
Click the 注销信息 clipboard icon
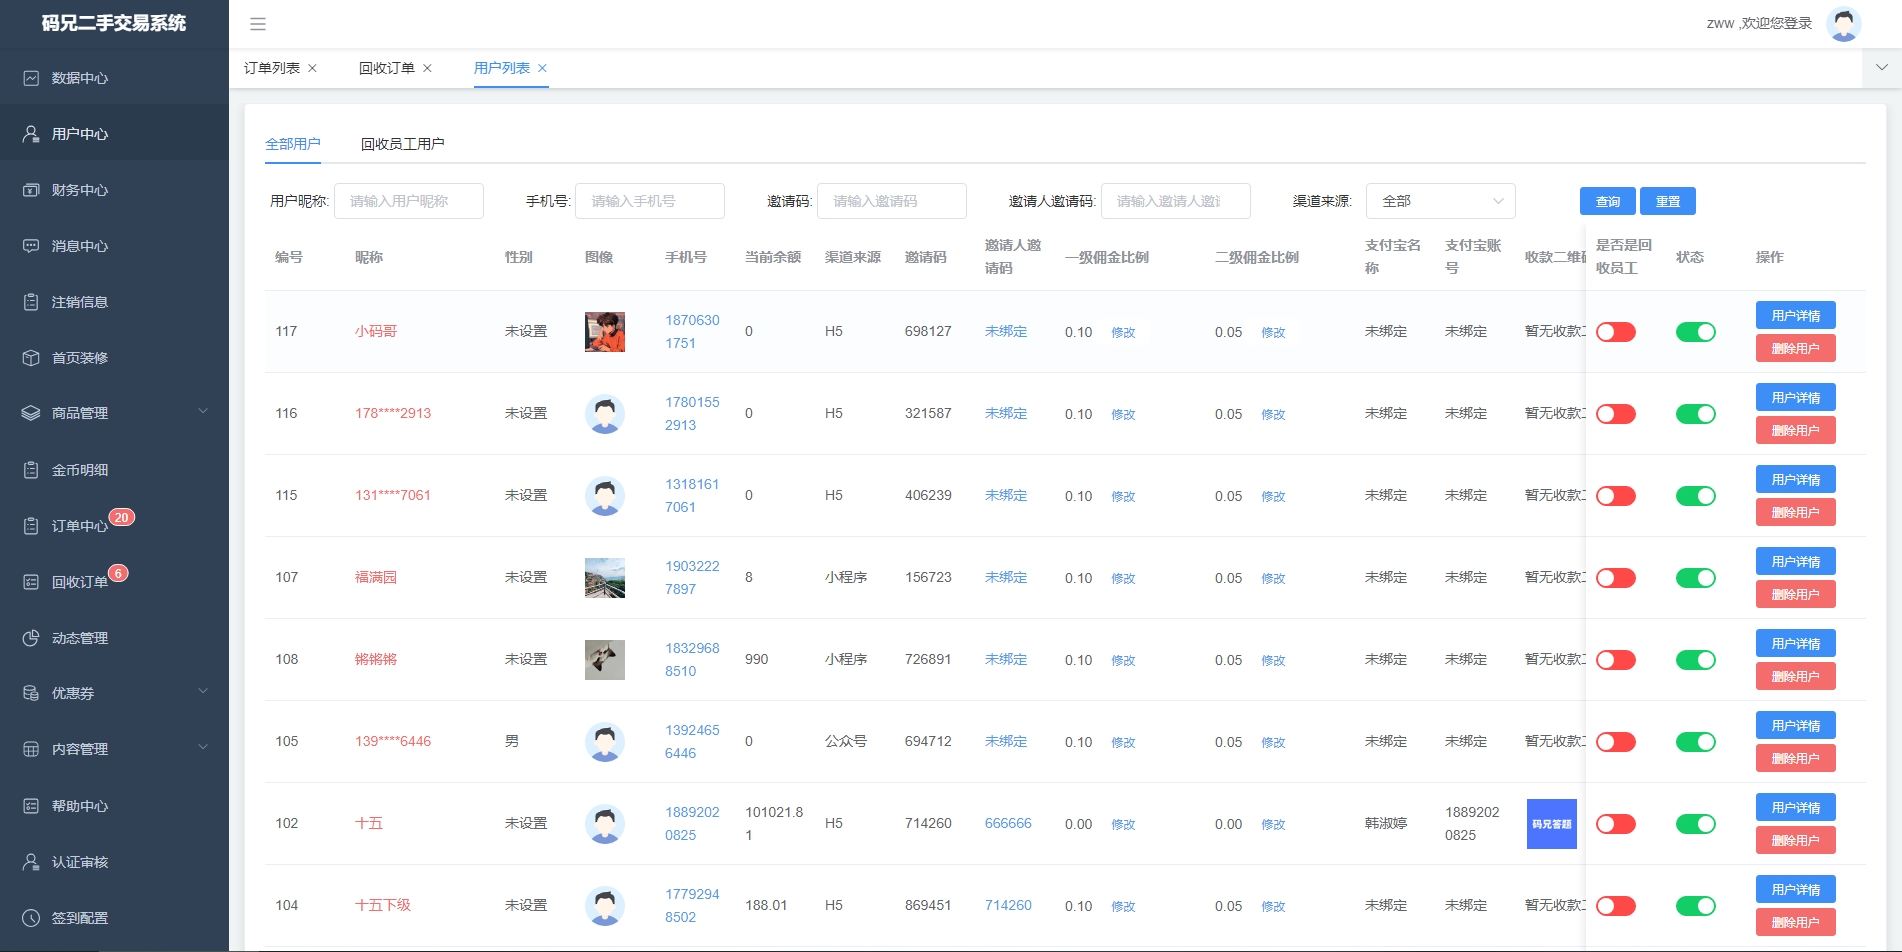pyautogui.click(x=31, y=302)
